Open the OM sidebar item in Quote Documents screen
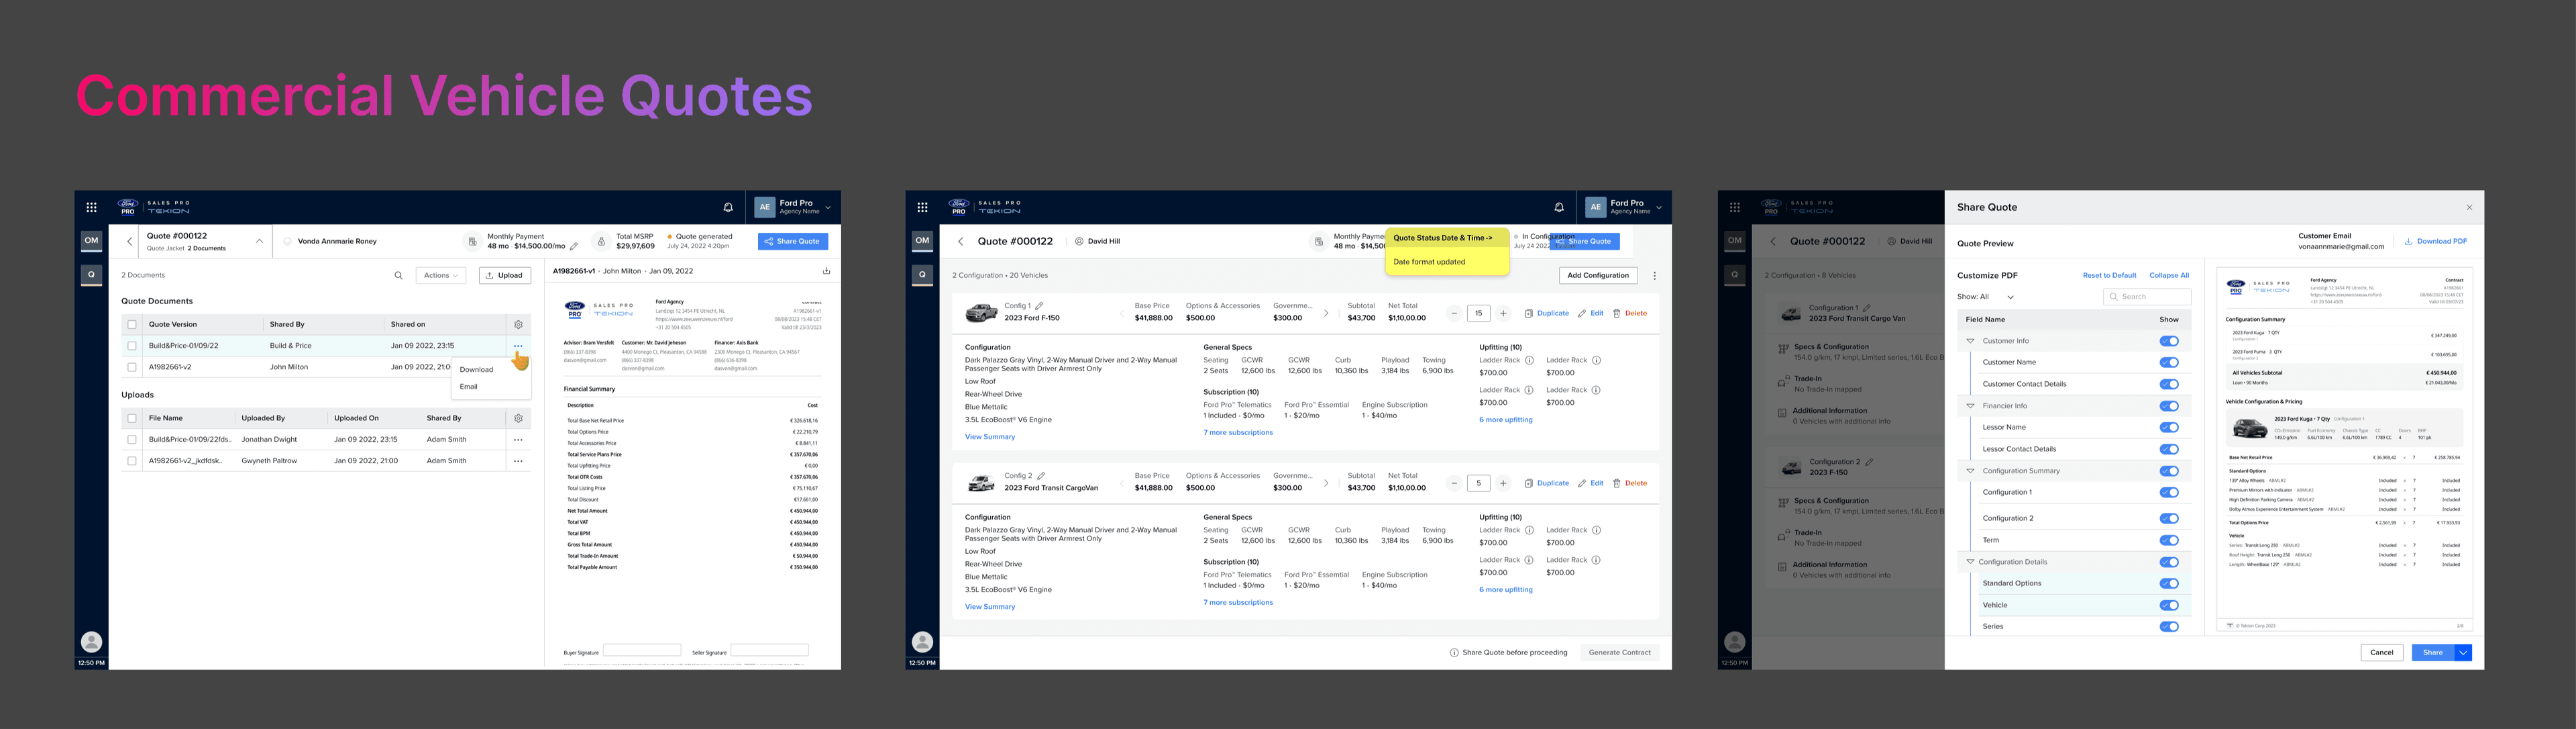 (x=91, y=240)
